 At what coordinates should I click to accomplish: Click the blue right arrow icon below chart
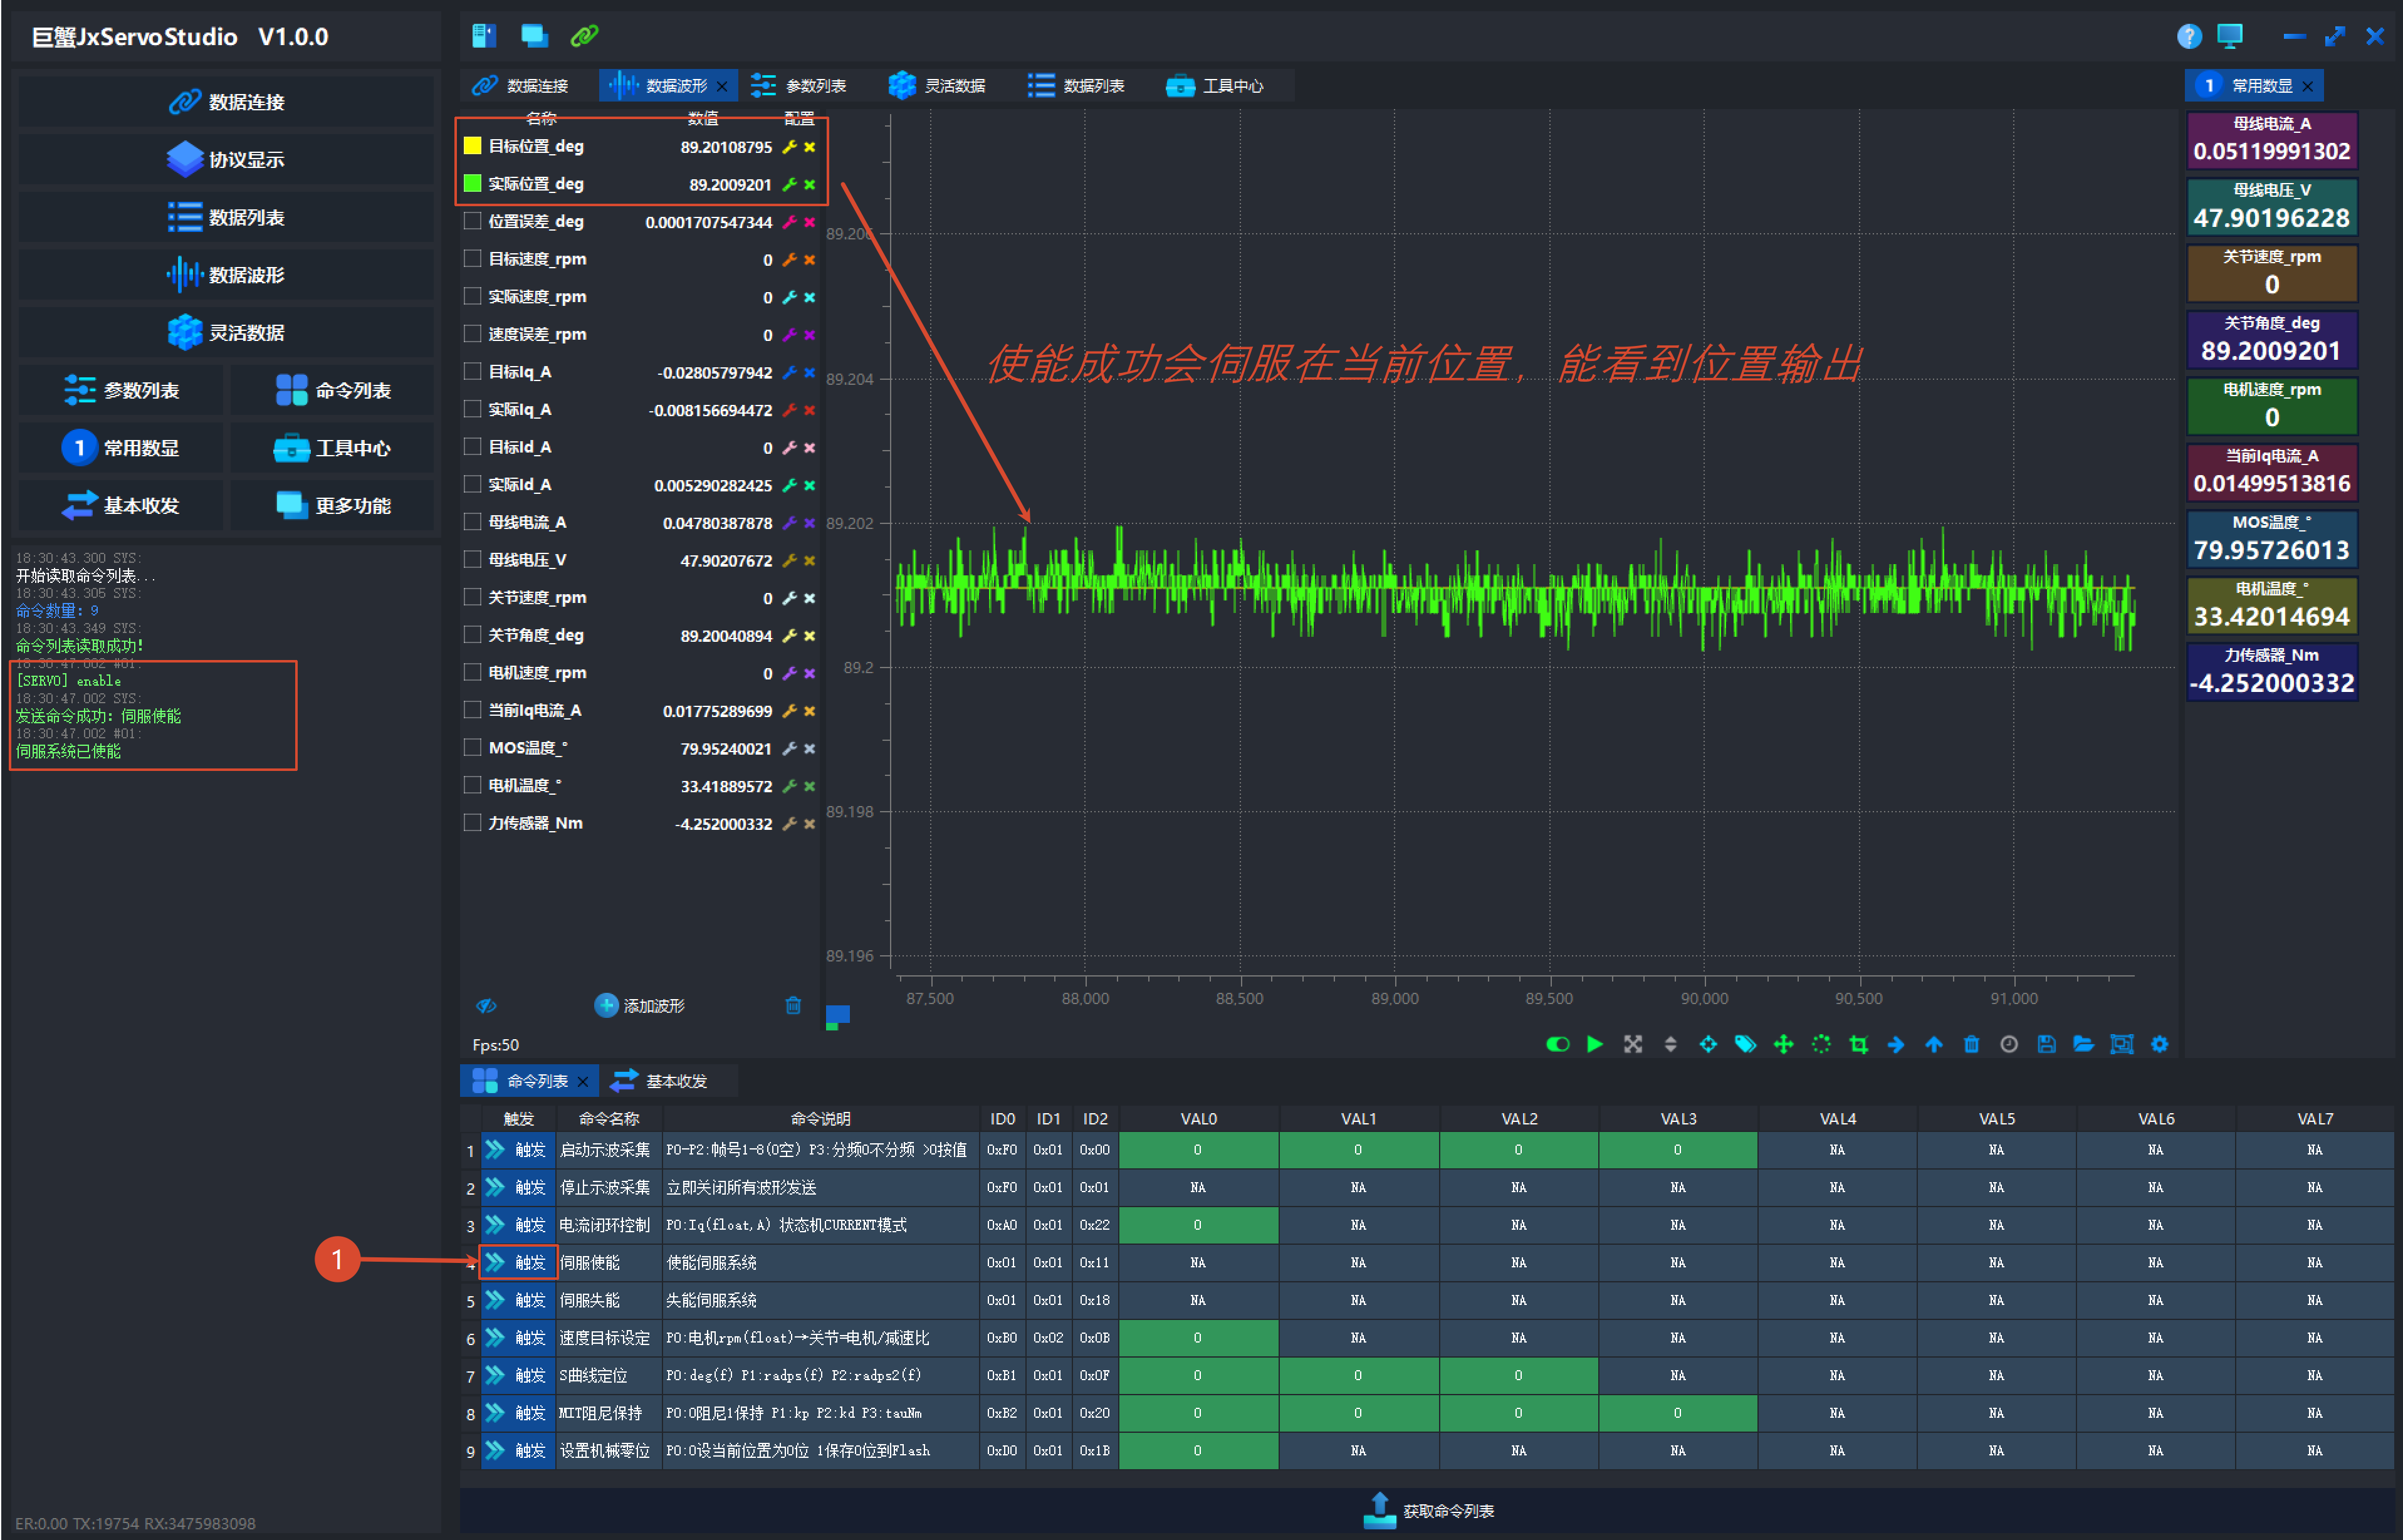point(1896,1044)
